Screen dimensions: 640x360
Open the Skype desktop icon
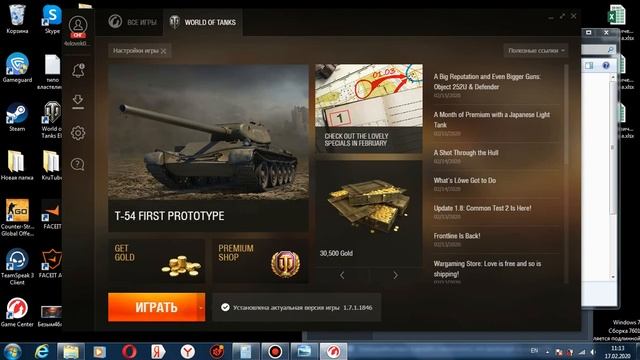pyautogui.click(x=52, y=19)
